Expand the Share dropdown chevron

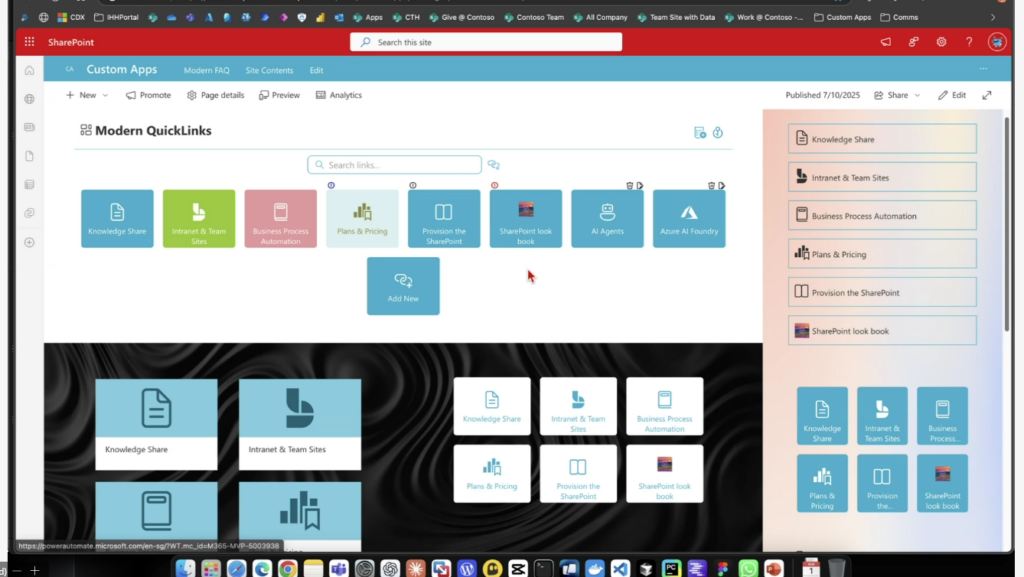coord(917,95)
